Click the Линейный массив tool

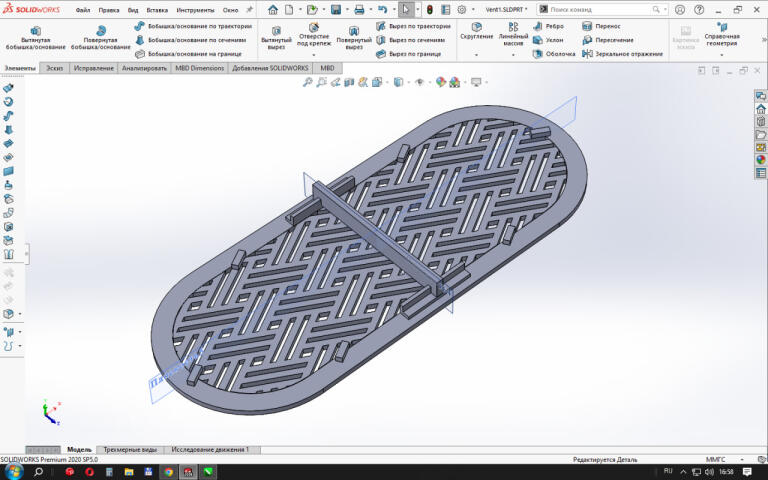(513, 34)
